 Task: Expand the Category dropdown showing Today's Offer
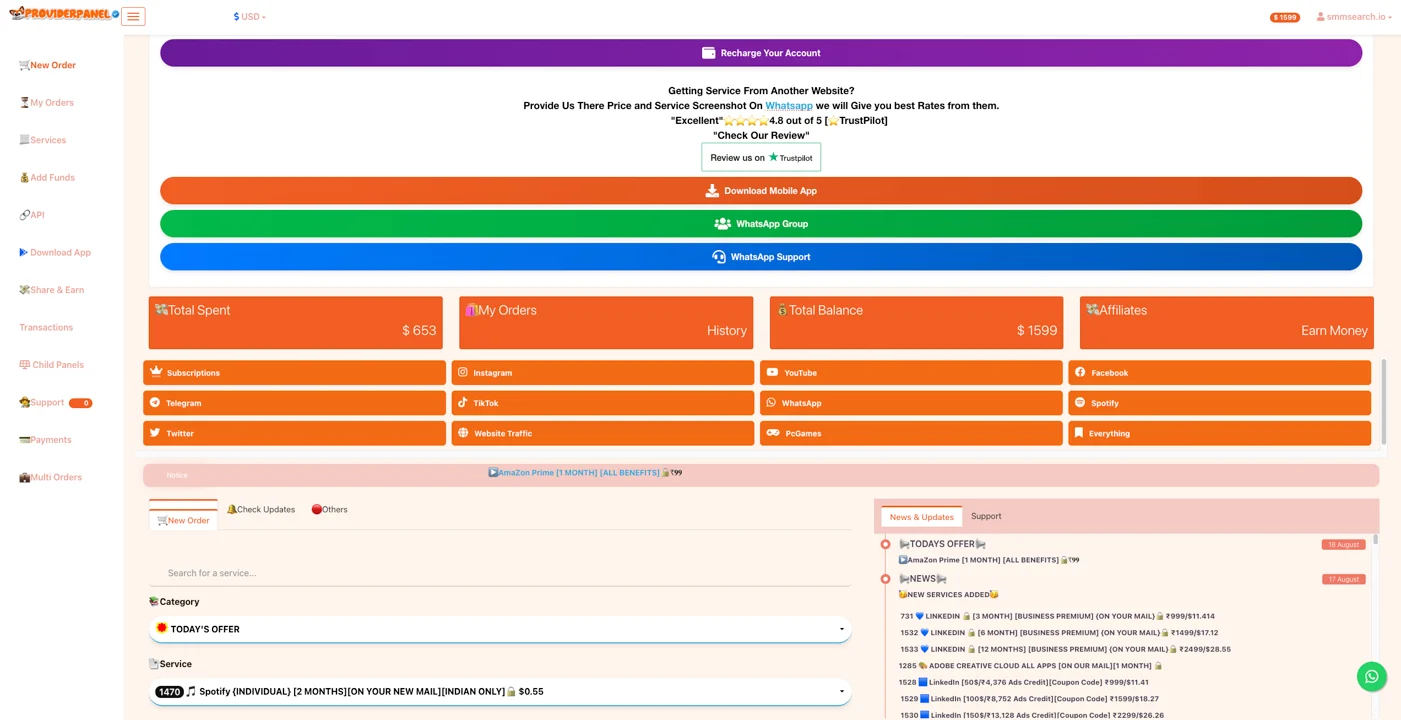pyautogui.click(x=500, y=629)
